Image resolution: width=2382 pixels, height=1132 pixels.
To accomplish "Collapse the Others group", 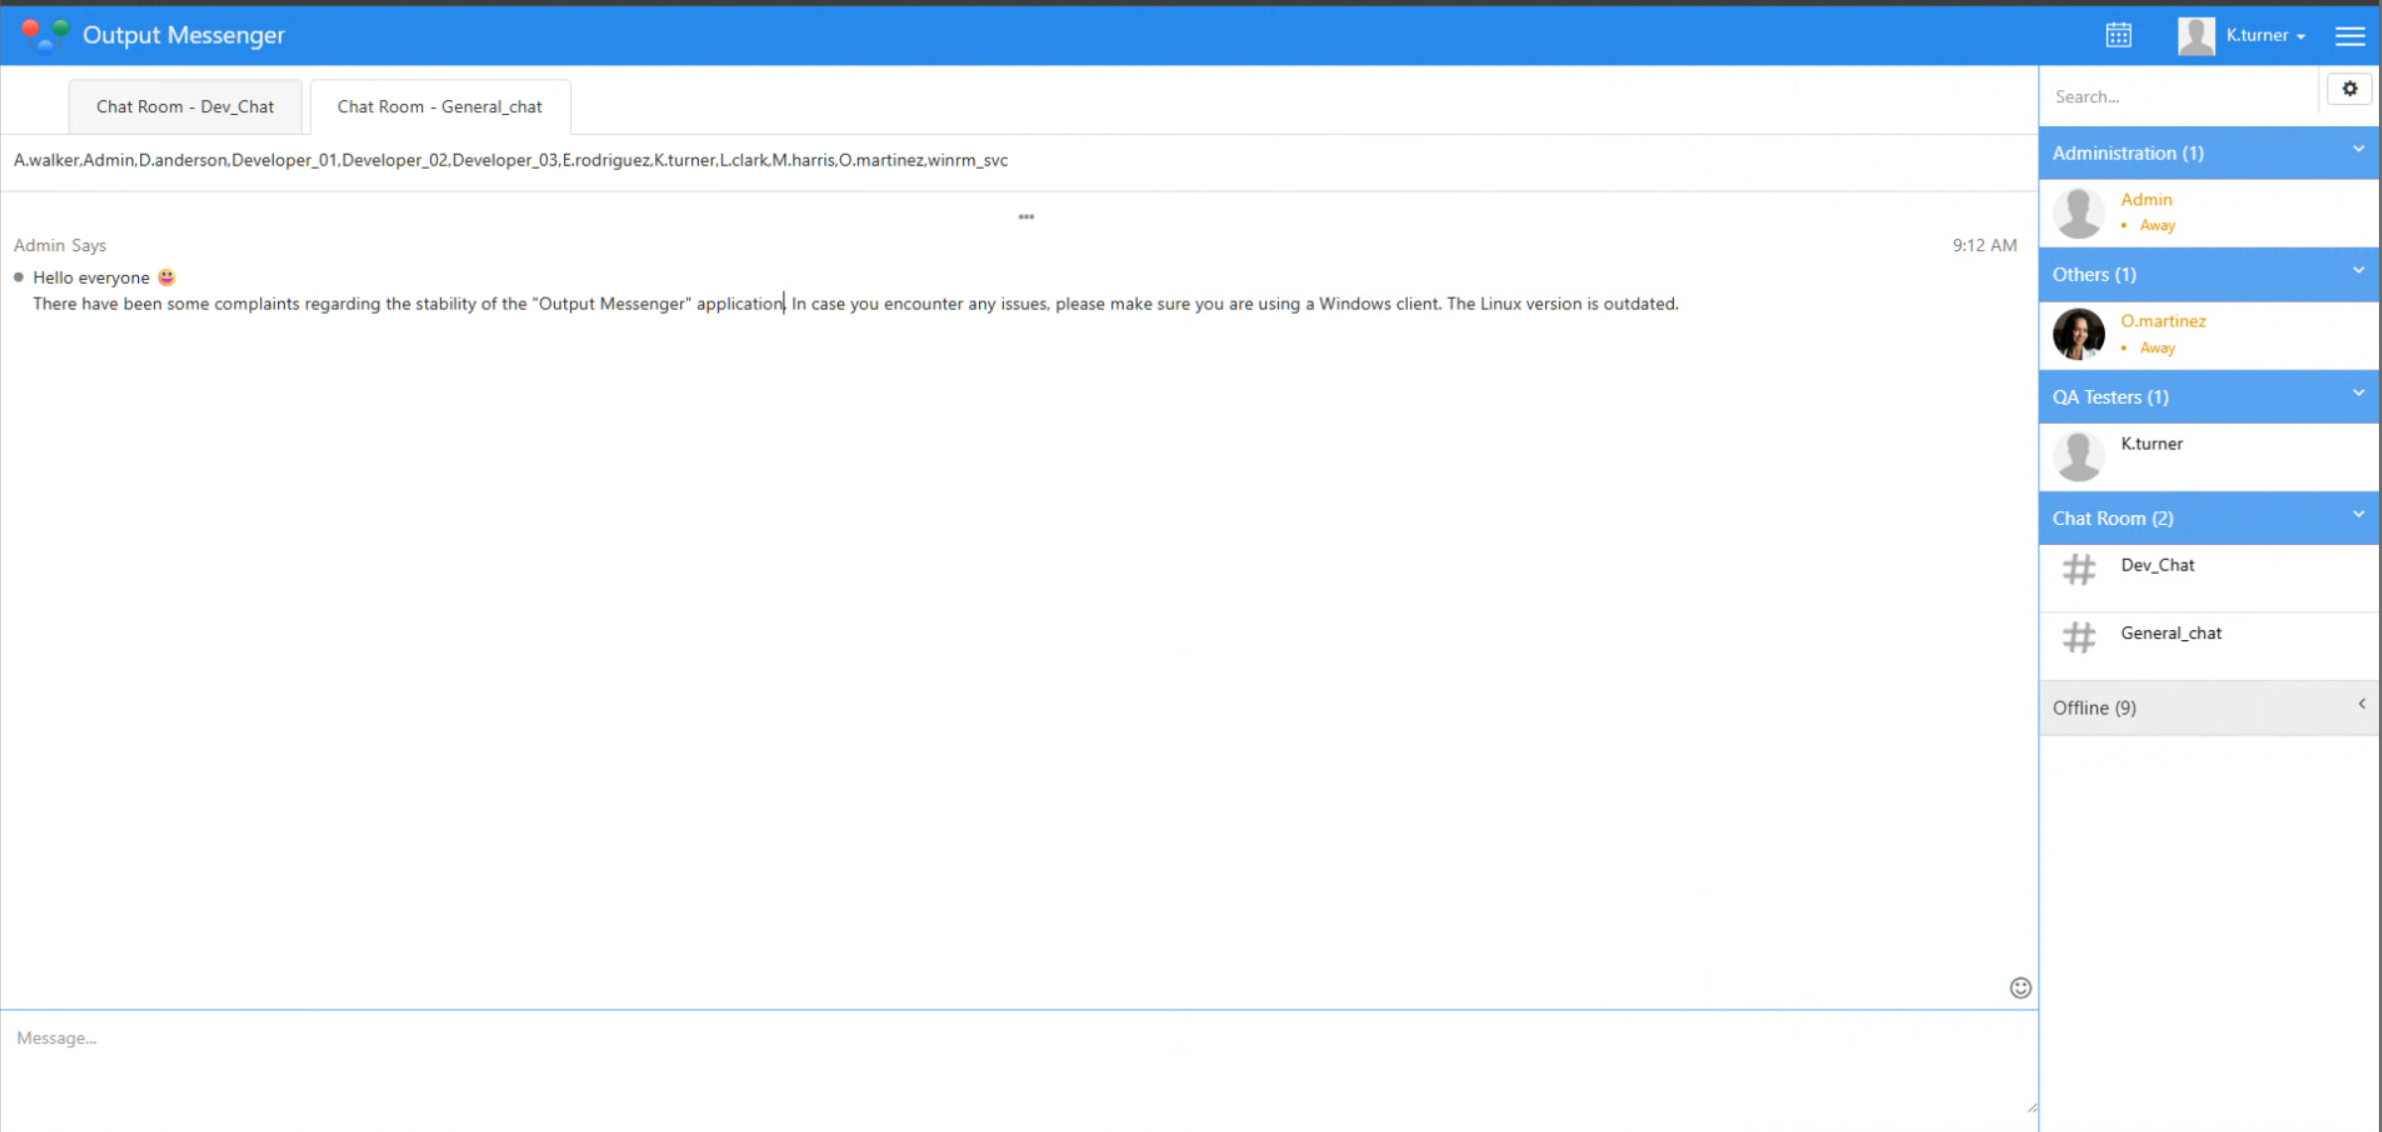I will [x=2358, y=271].
